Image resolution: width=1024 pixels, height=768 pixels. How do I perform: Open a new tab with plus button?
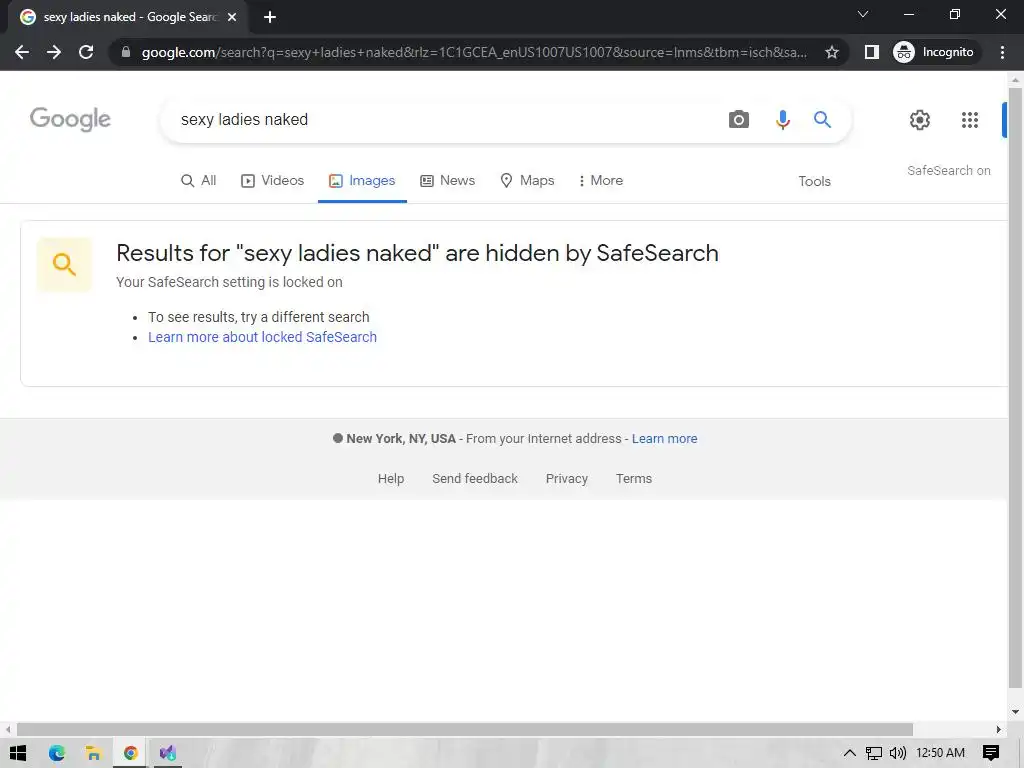point(270,17)
